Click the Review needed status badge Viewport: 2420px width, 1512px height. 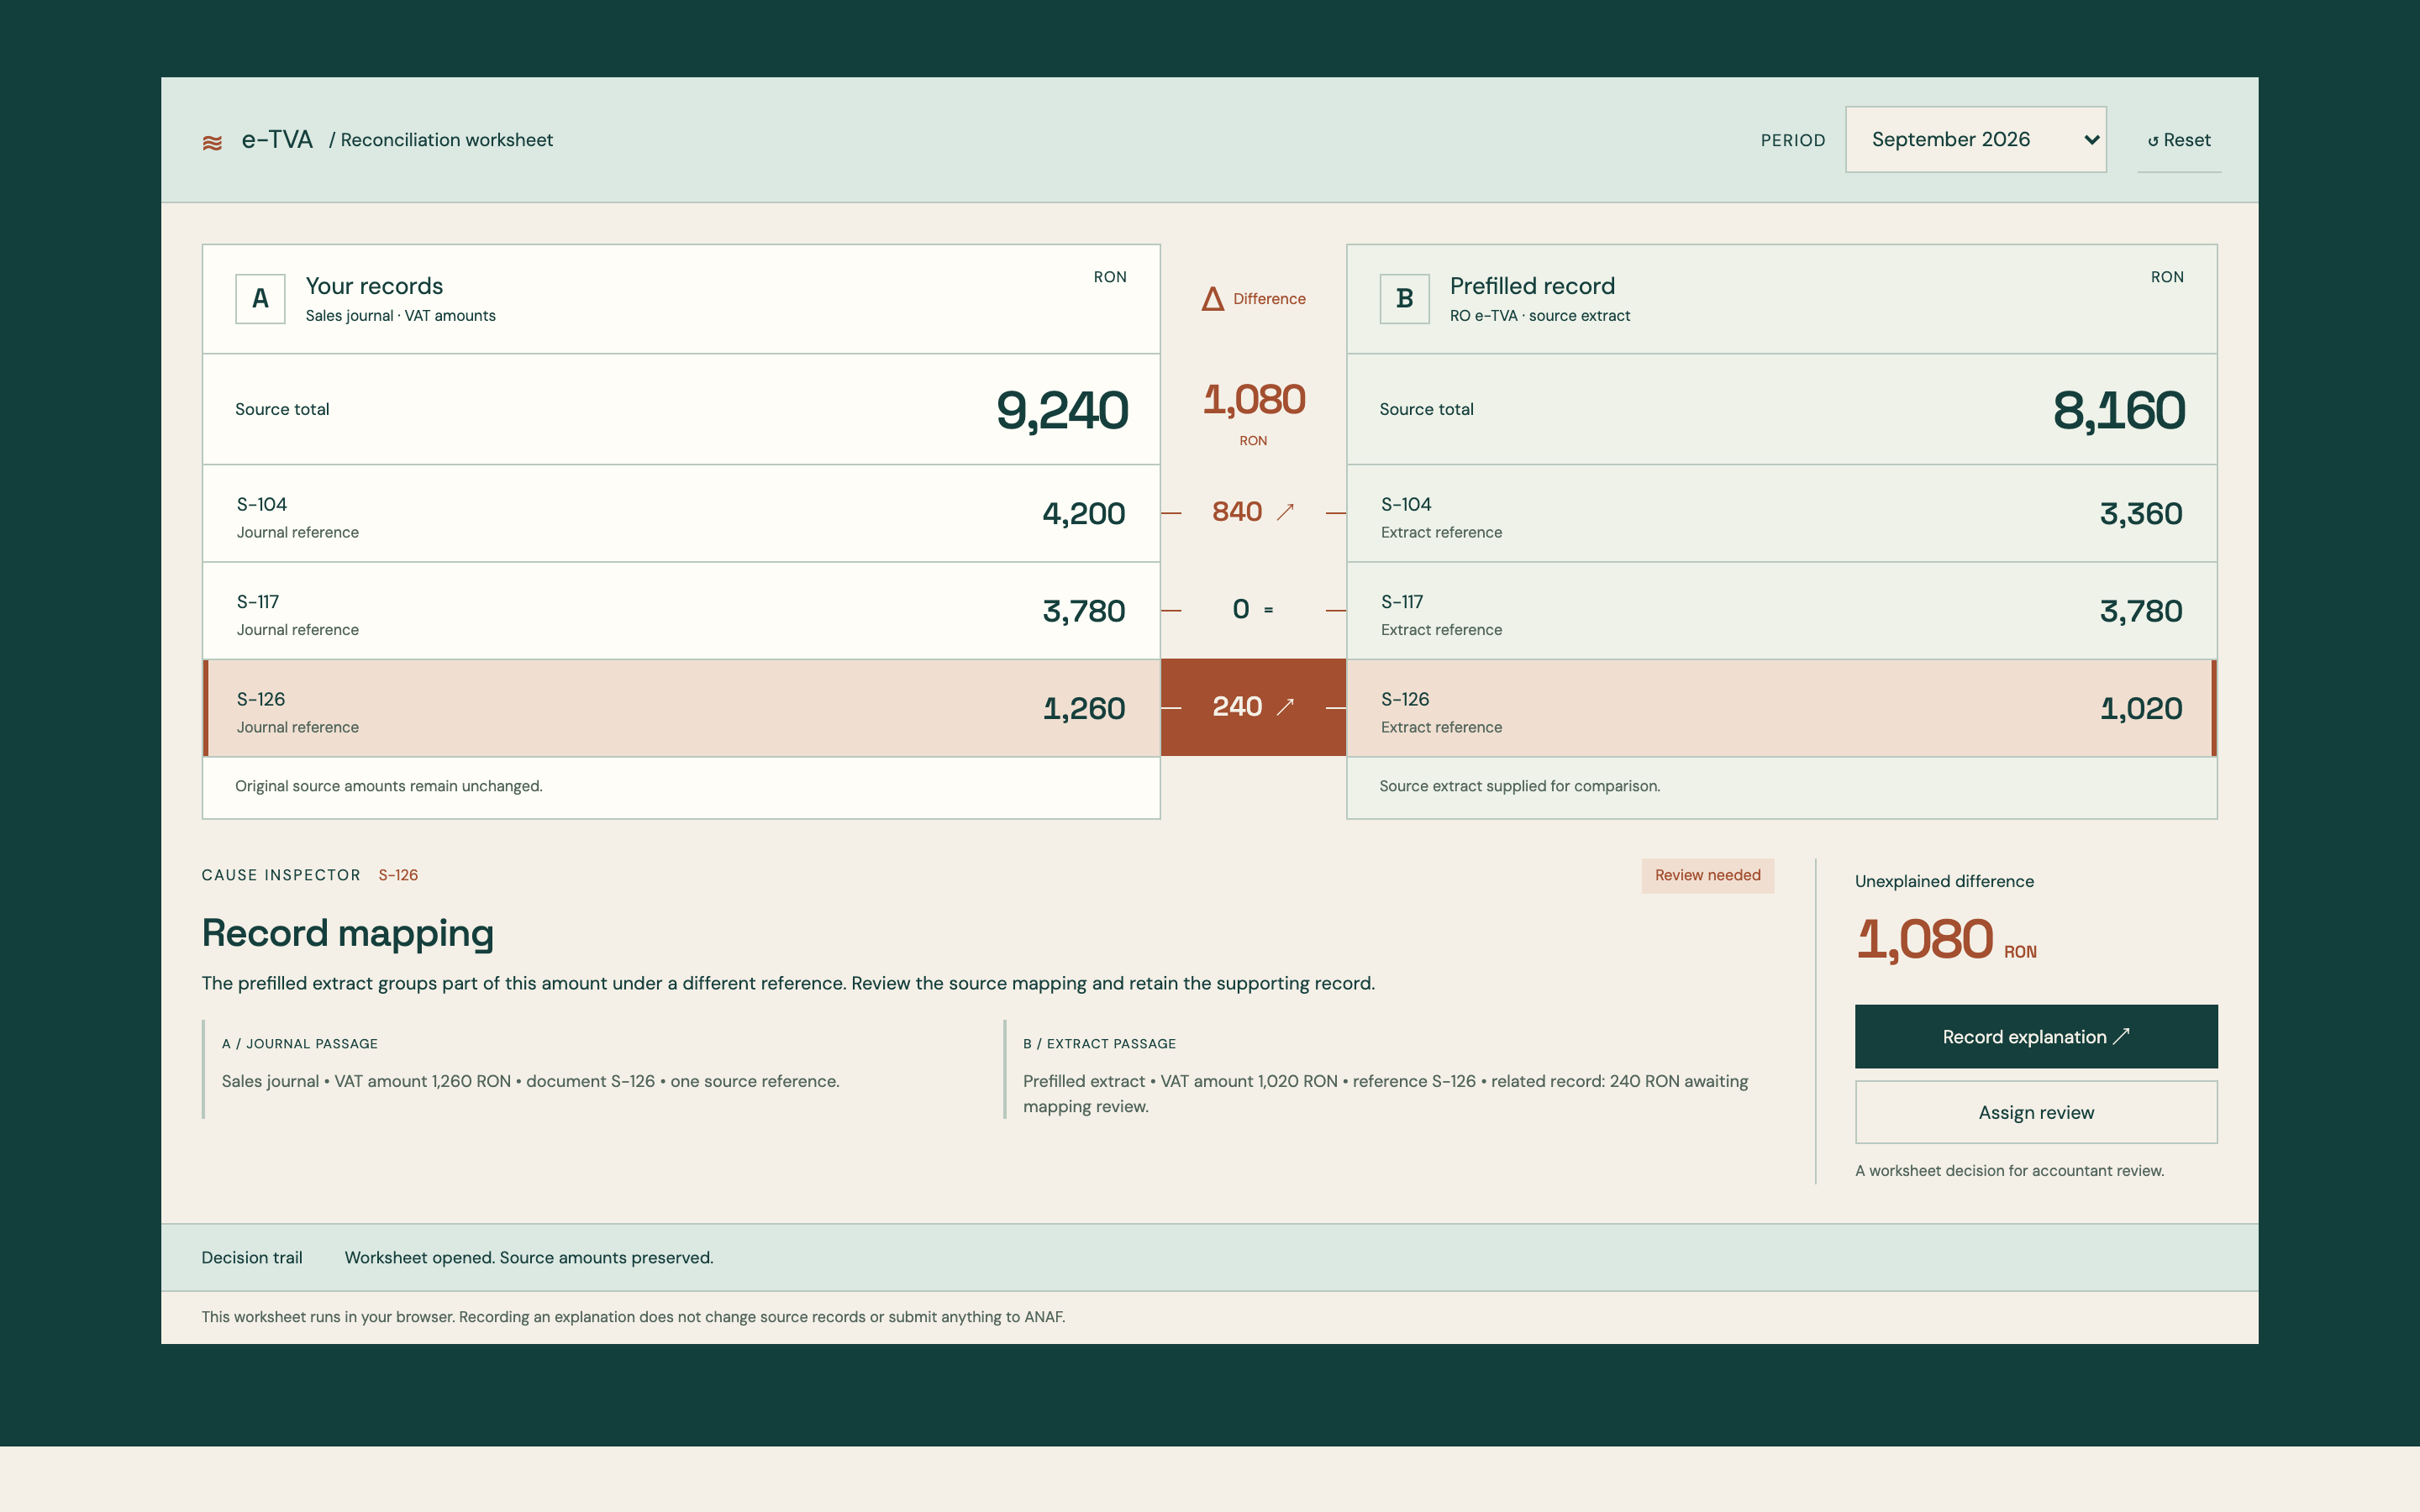[1707, 875]
